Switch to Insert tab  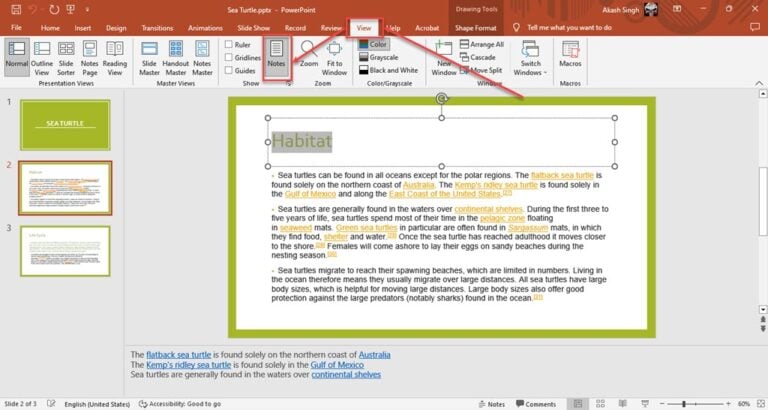pos(83,28)
